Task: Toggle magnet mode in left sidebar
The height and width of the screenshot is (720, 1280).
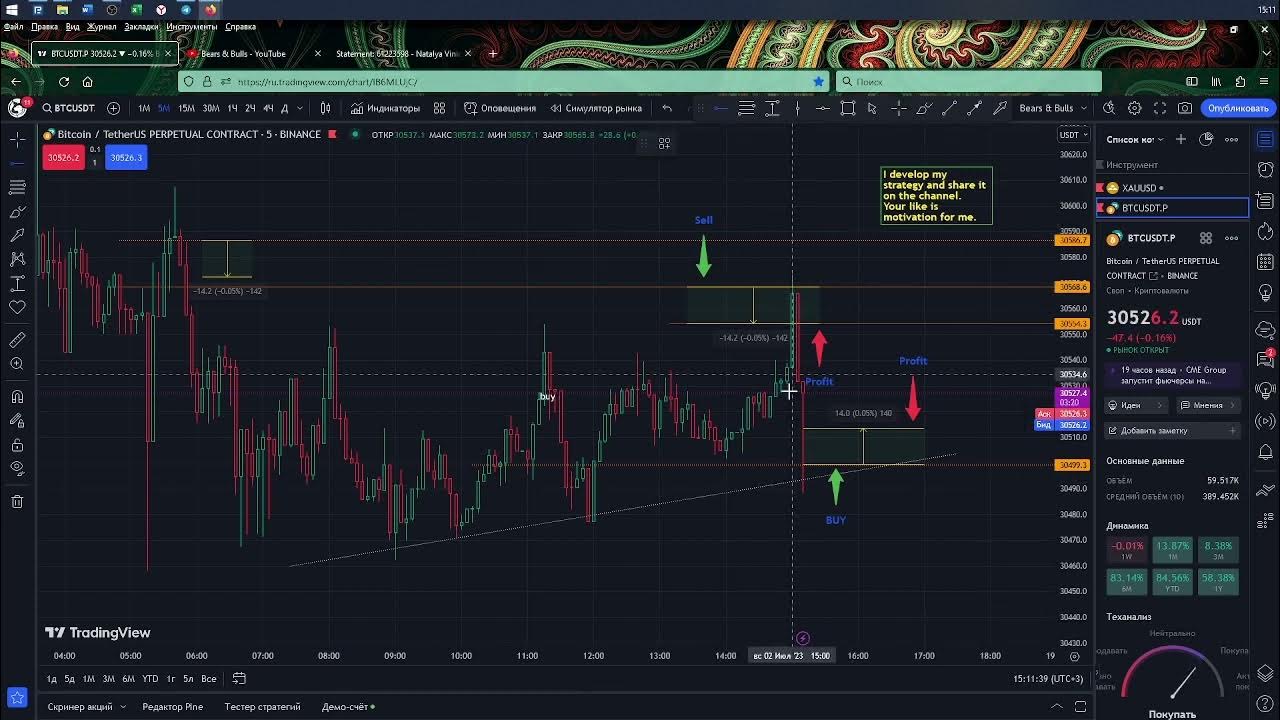Action: click(x=17, y=397)
